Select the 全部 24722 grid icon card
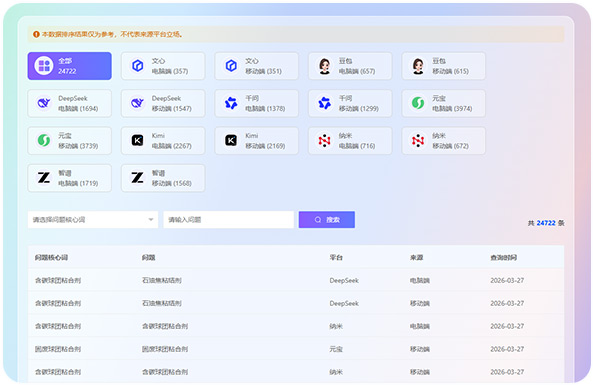This screenshot has height=385, width=593. [x=44, y=66]
